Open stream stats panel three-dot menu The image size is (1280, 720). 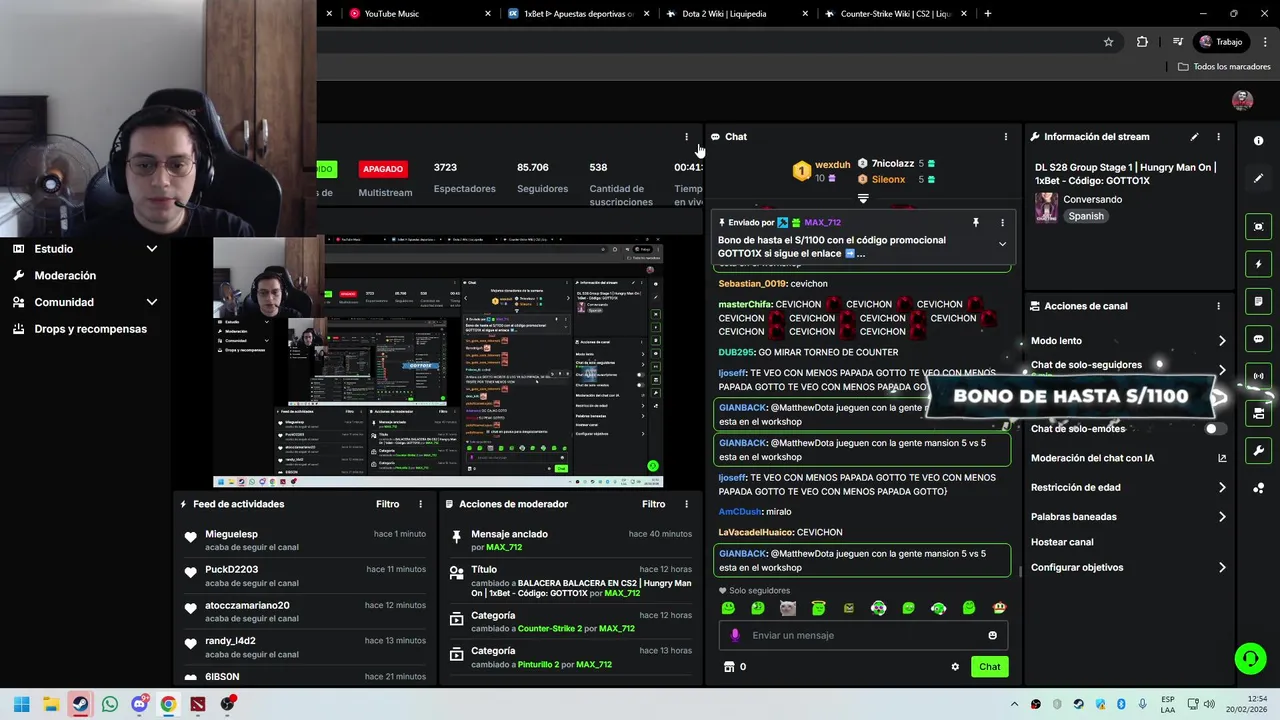click(x=686, y=137)
